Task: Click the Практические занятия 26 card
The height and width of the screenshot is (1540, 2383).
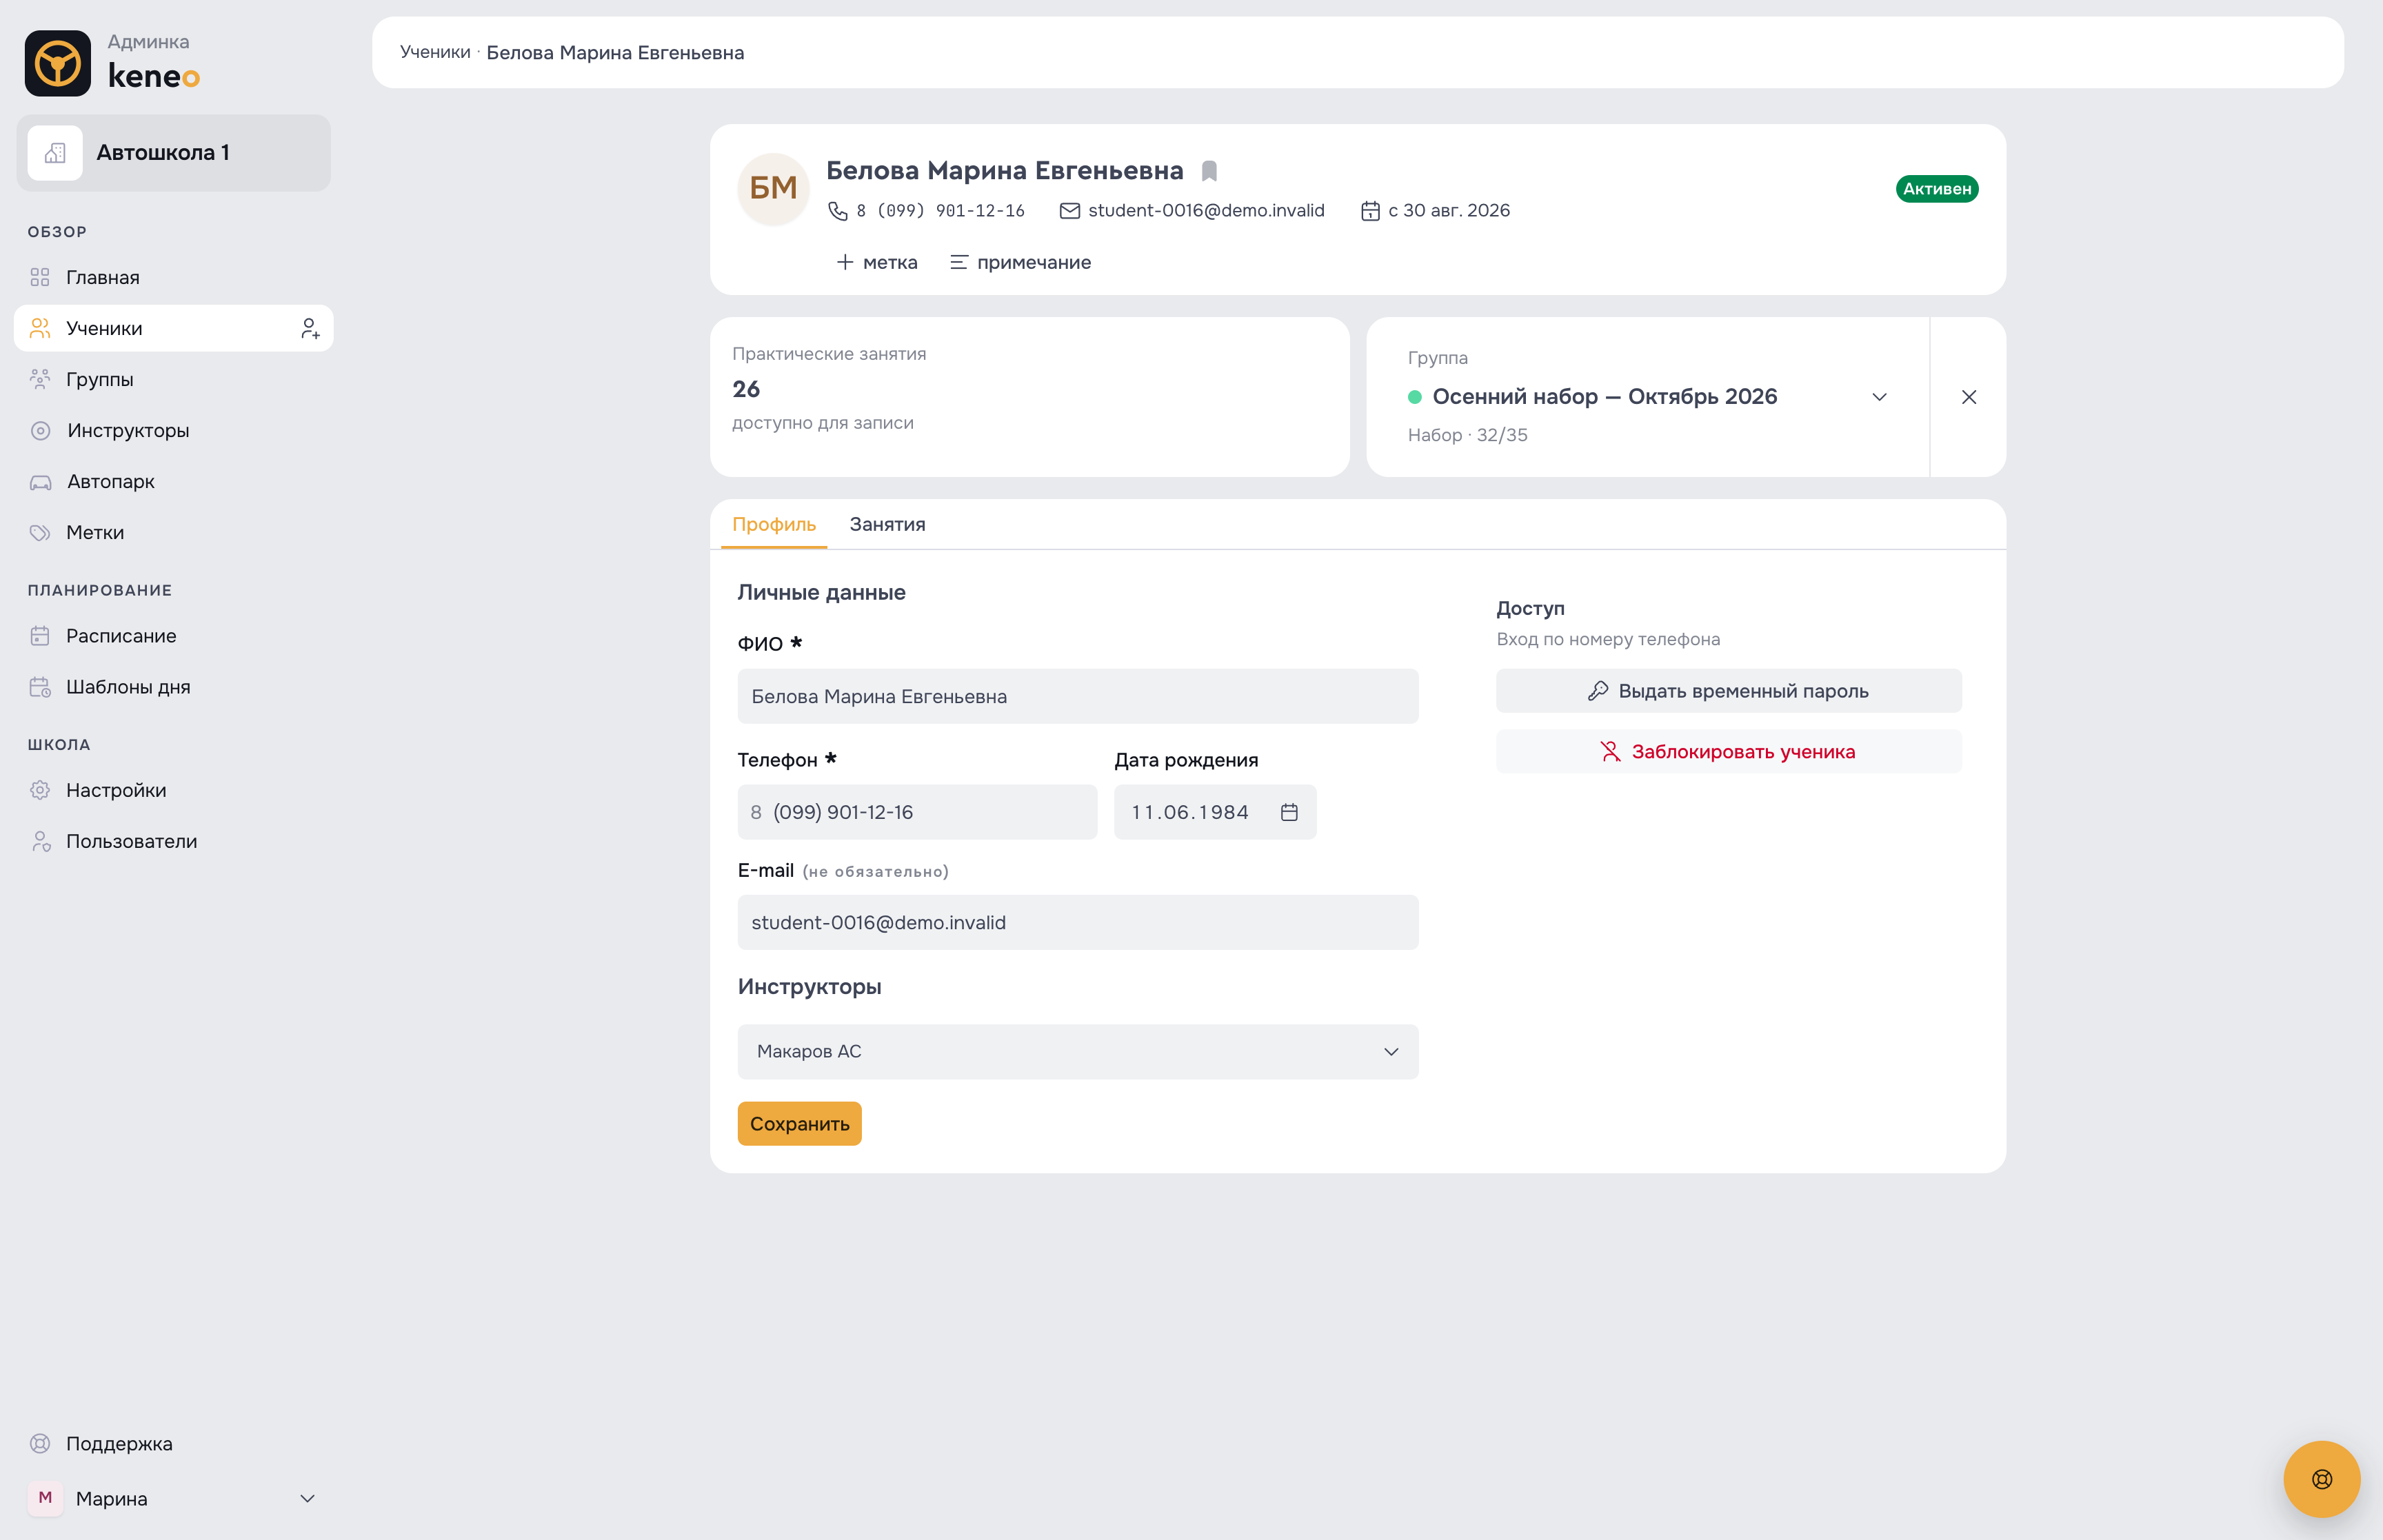Action: tap(1029, 397)
